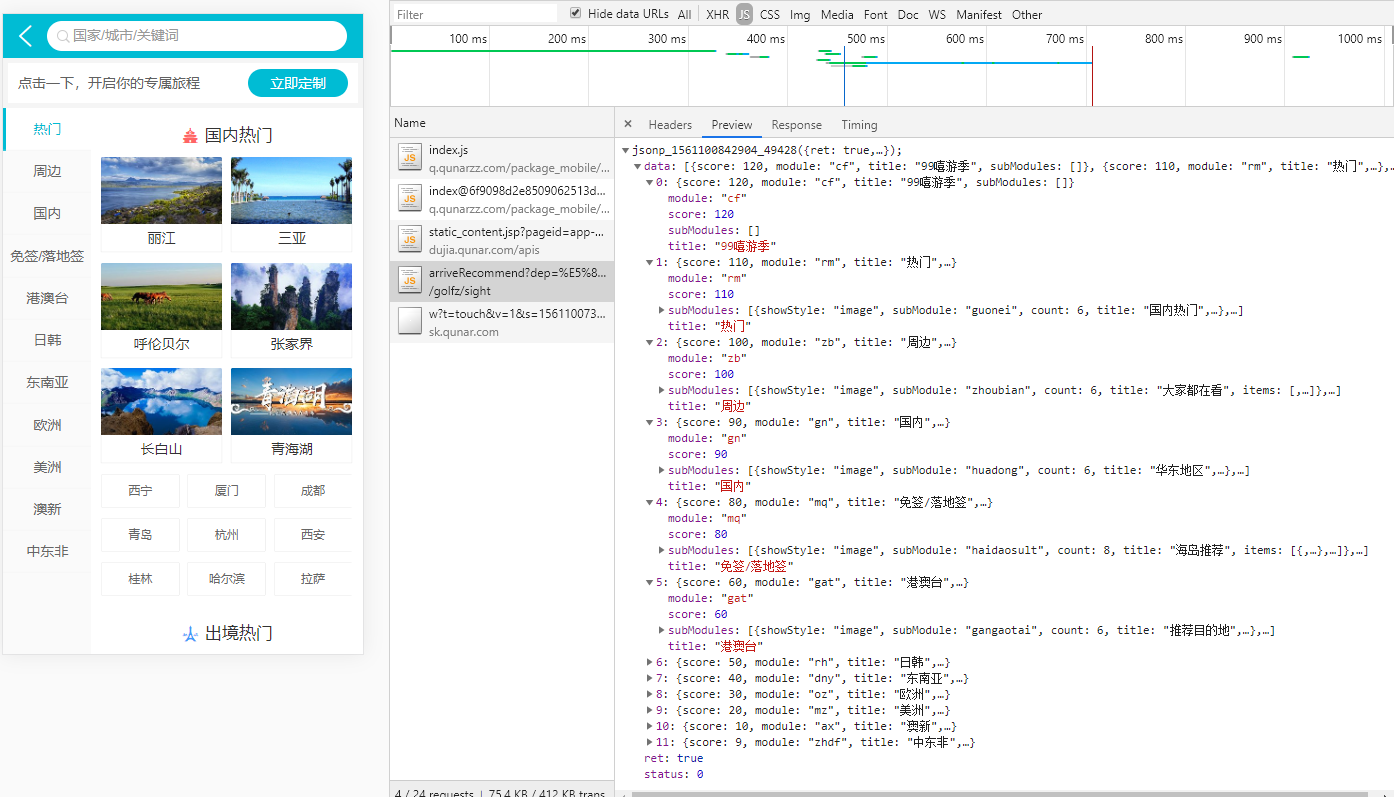Close the request details panel
The image size is (1394, 797).
[x=628, y=125]
